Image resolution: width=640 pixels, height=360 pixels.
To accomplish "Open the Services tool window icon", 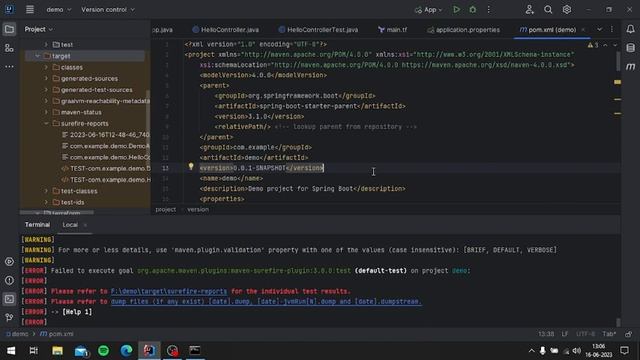I will [9, 262].
